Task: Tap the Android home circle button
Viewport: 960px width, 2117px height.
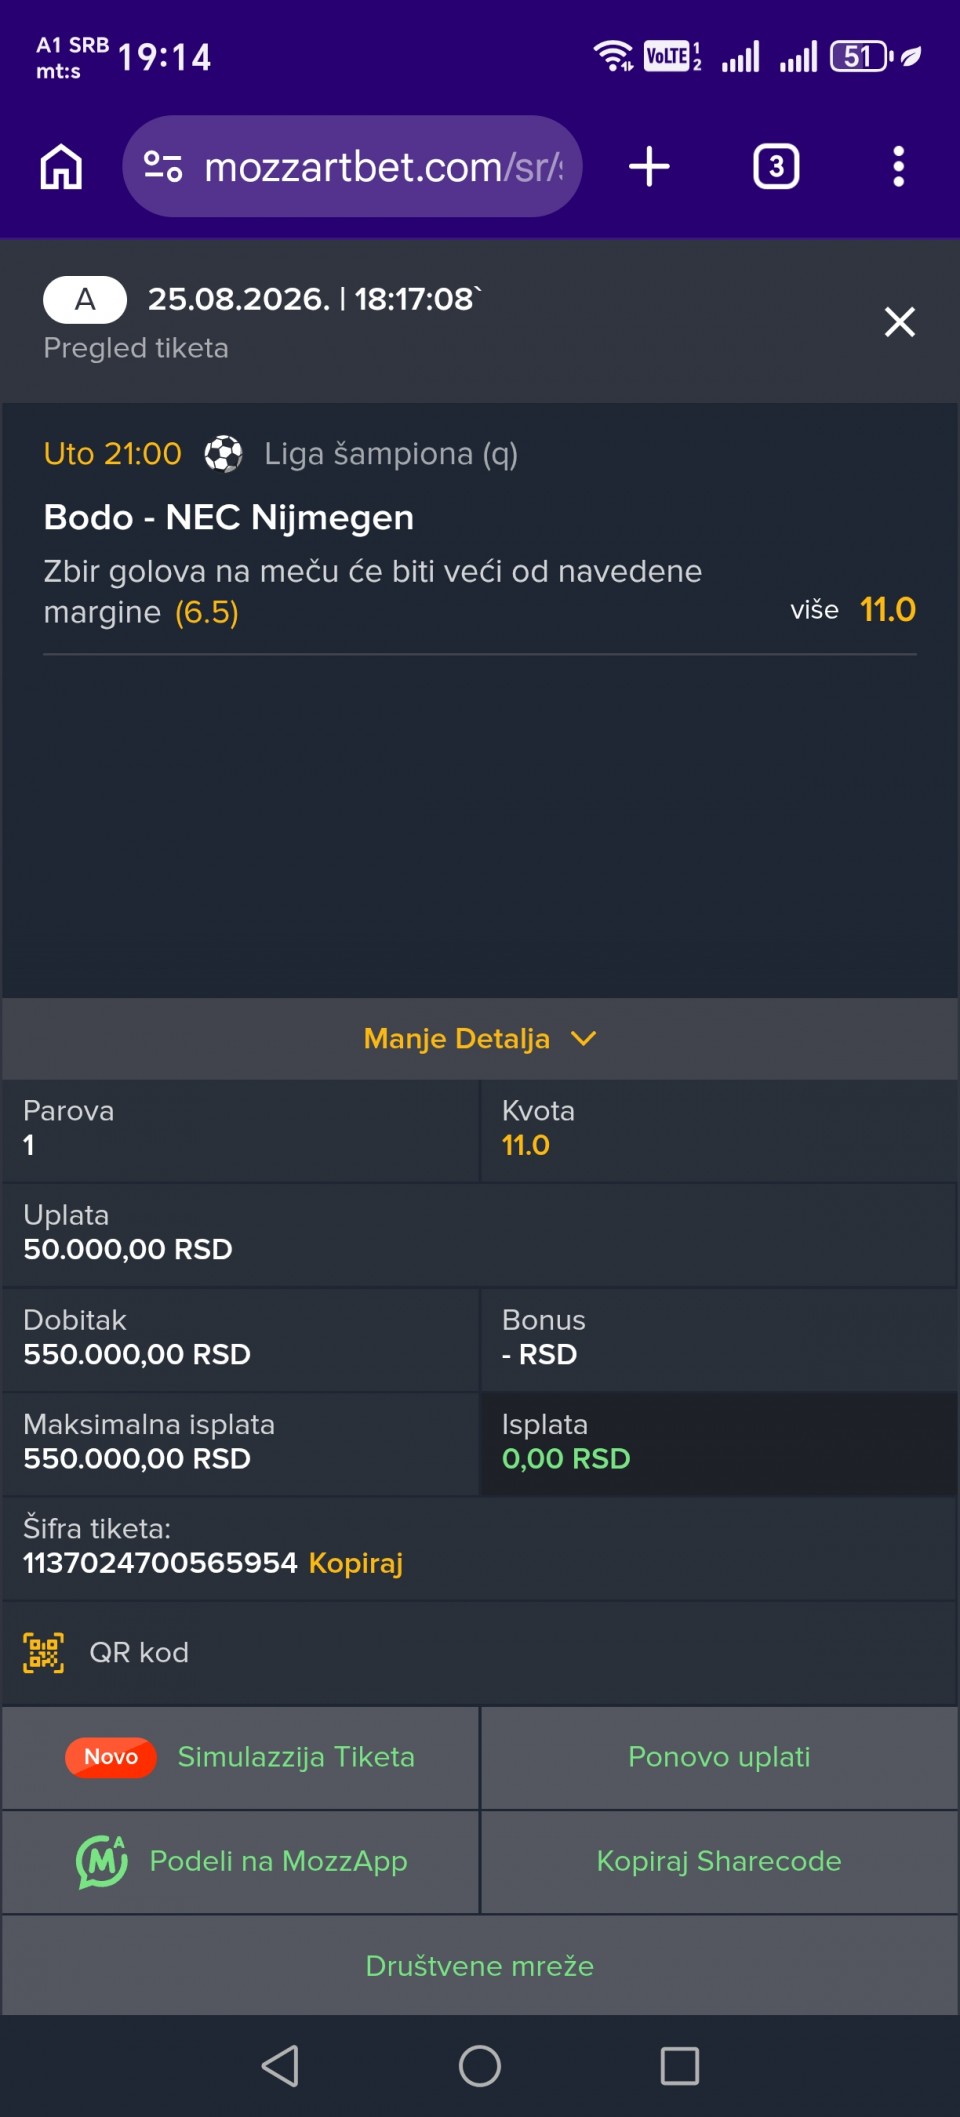Action: pyautogui.click(x=480, y=2065)
